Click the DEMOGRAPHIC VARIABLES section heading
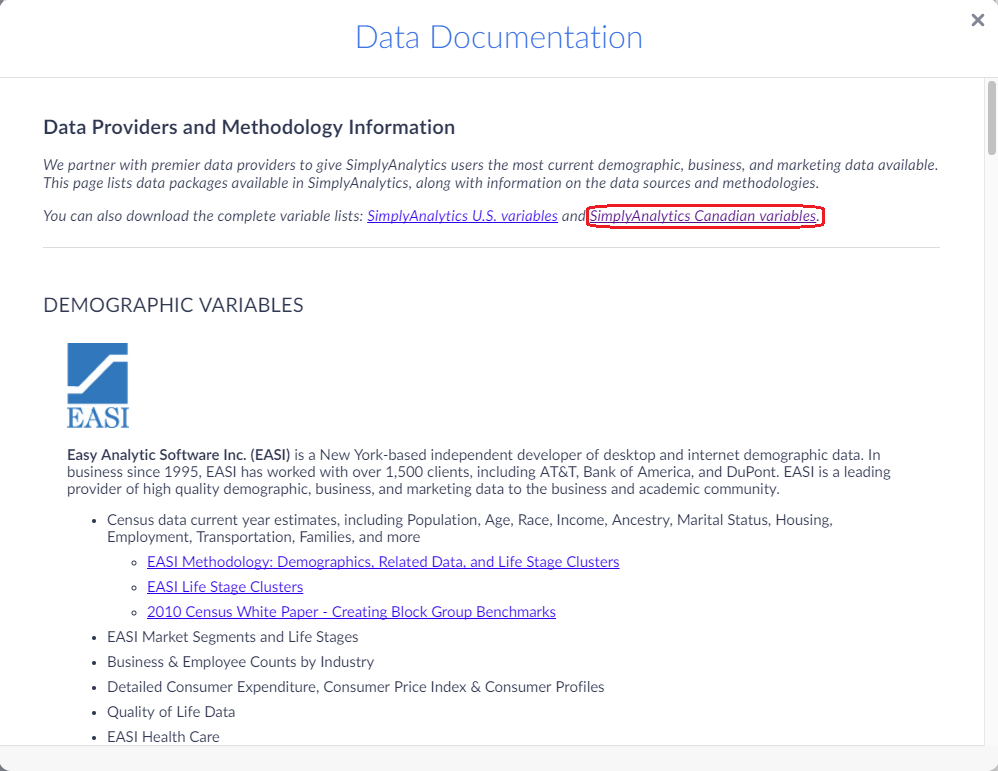This screenshot has height=771, width=998. 173,305
